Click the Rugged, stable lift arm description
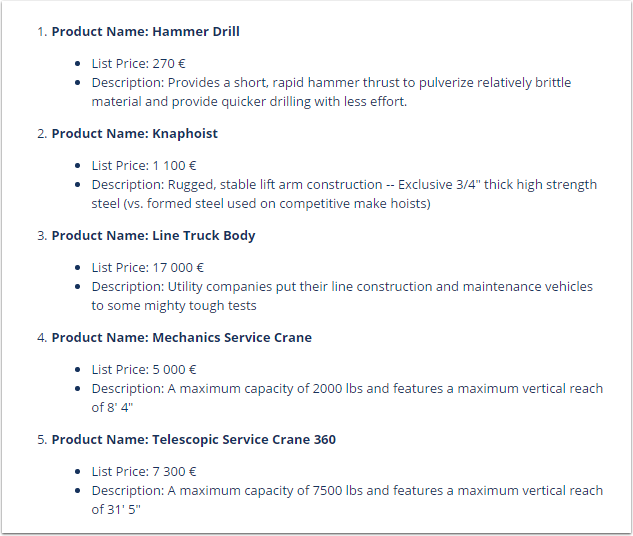The height and width of the screenshot is (536, 633). pos(344,194)
